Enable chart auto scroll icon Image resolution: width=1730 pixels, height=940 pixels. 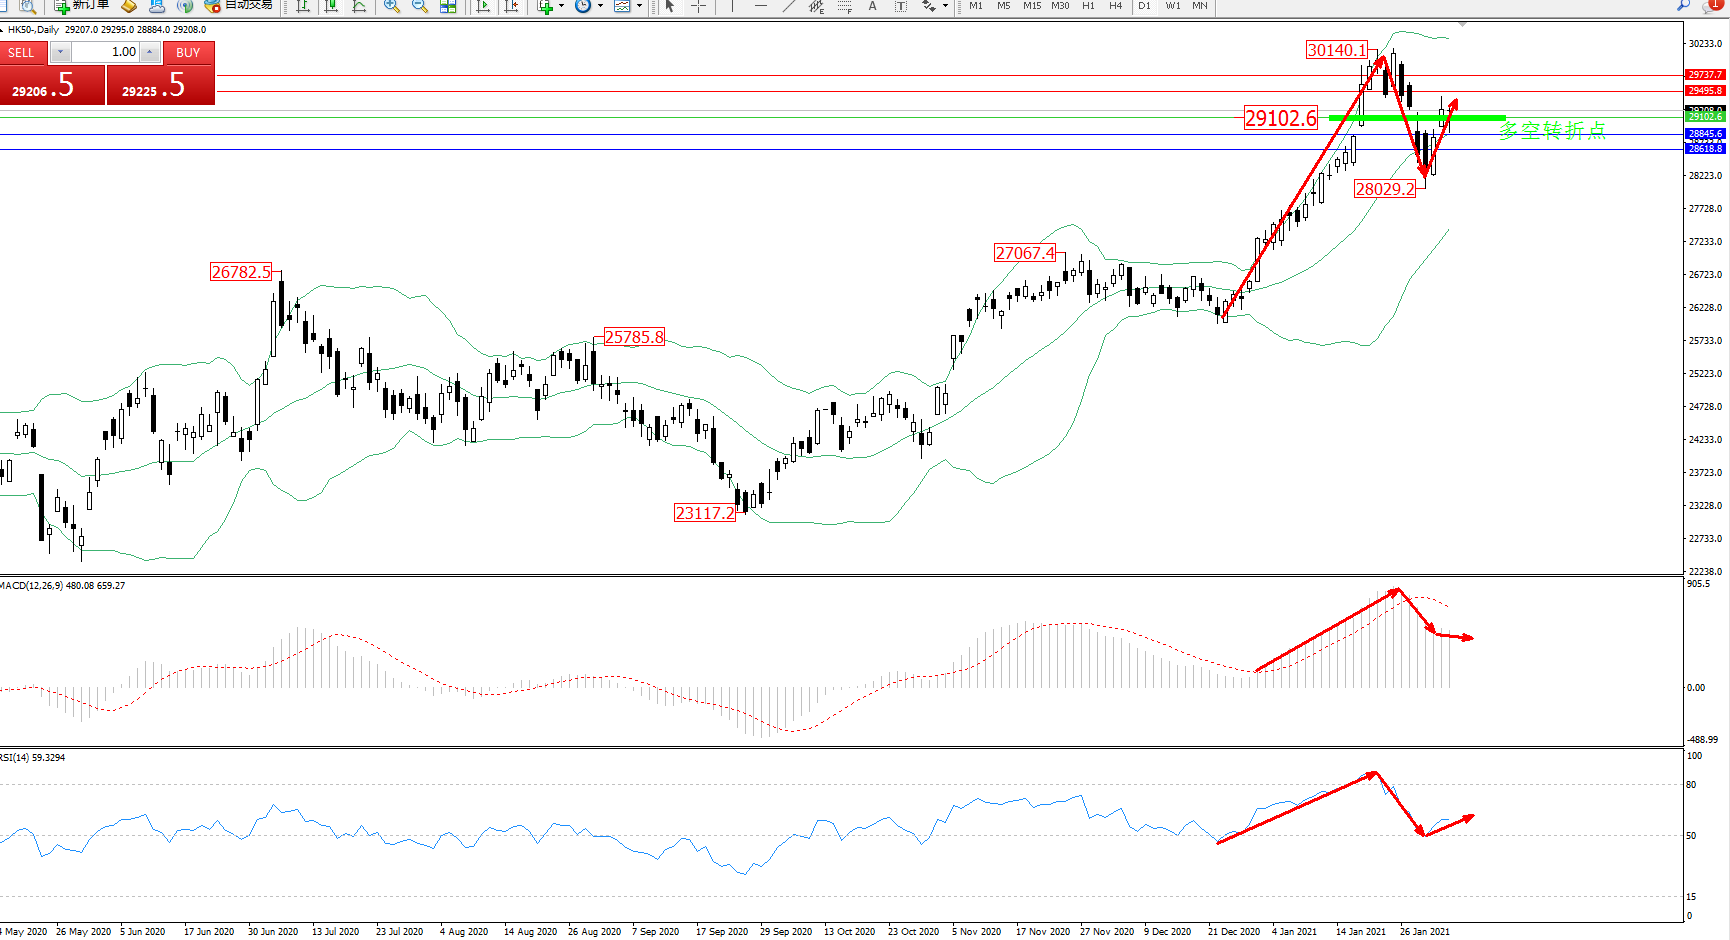coord(484,6)
